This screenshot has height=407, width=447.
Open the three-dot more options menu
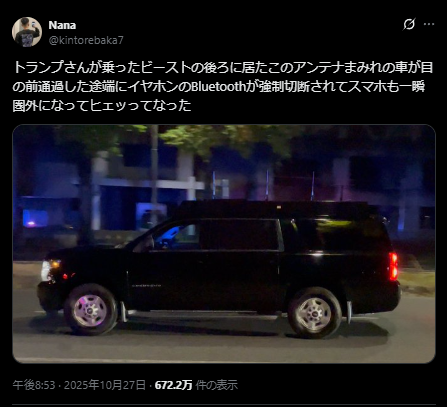[x=429, y=24]
